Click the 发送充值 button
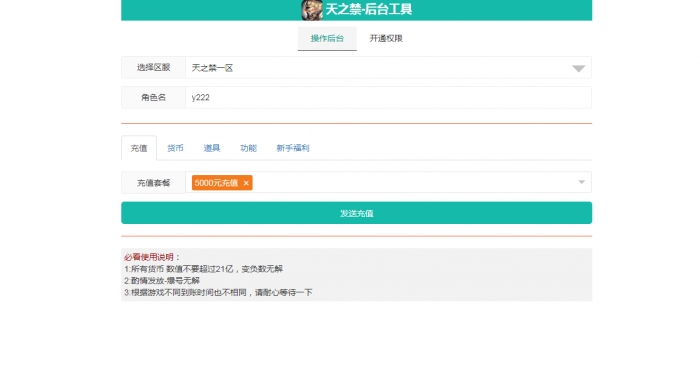Viewport: 700px width, 392px height. pos(357,213)
